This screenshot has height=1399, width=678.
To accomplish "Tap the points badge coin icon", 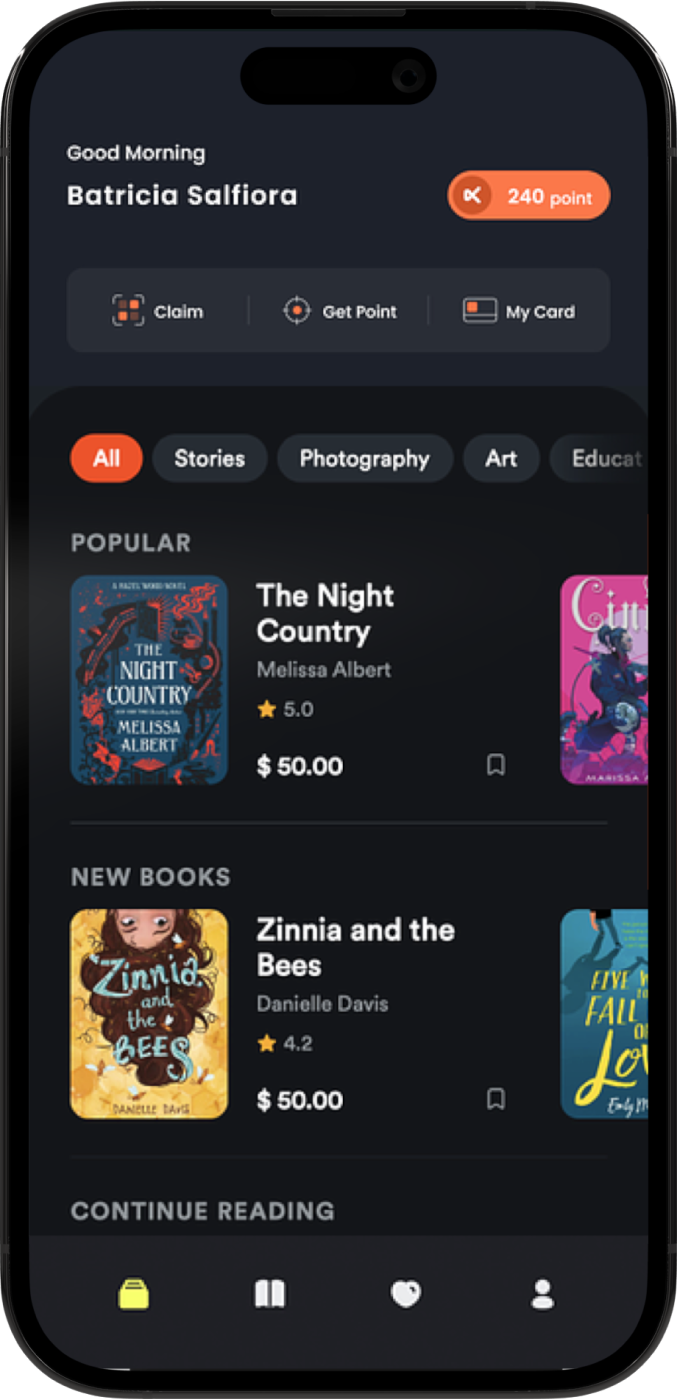I will click(473, 196).
